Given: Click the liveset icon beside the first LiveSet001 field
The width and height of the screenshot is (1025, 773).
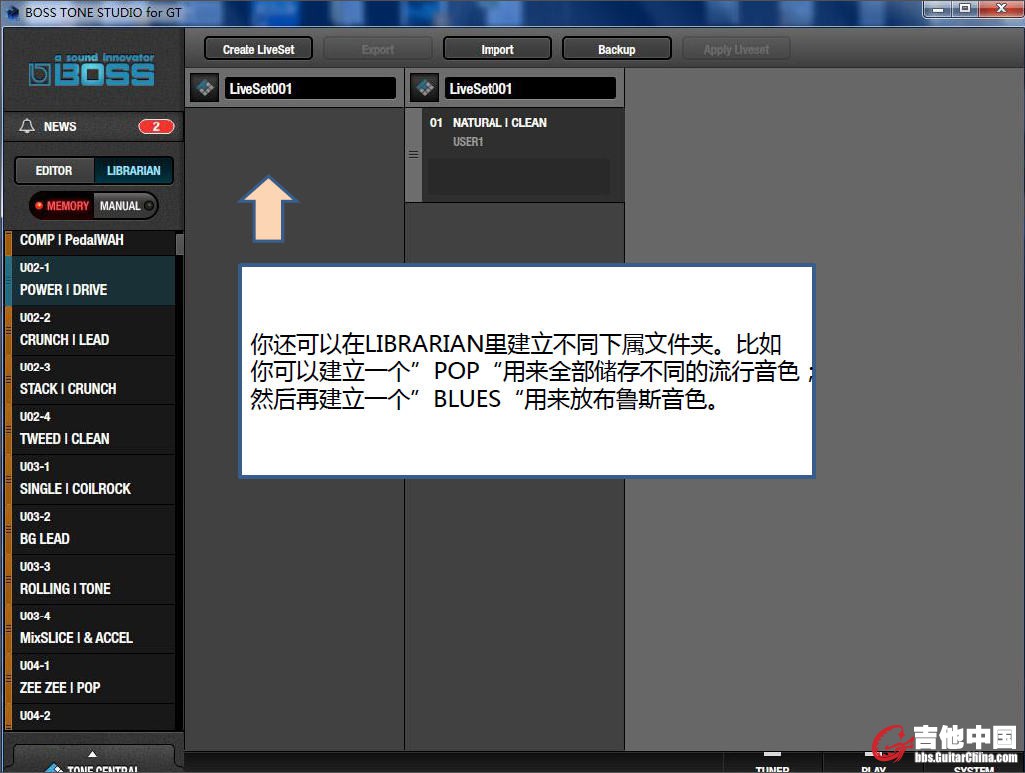Looking at the screenshot, I should 205,88.
